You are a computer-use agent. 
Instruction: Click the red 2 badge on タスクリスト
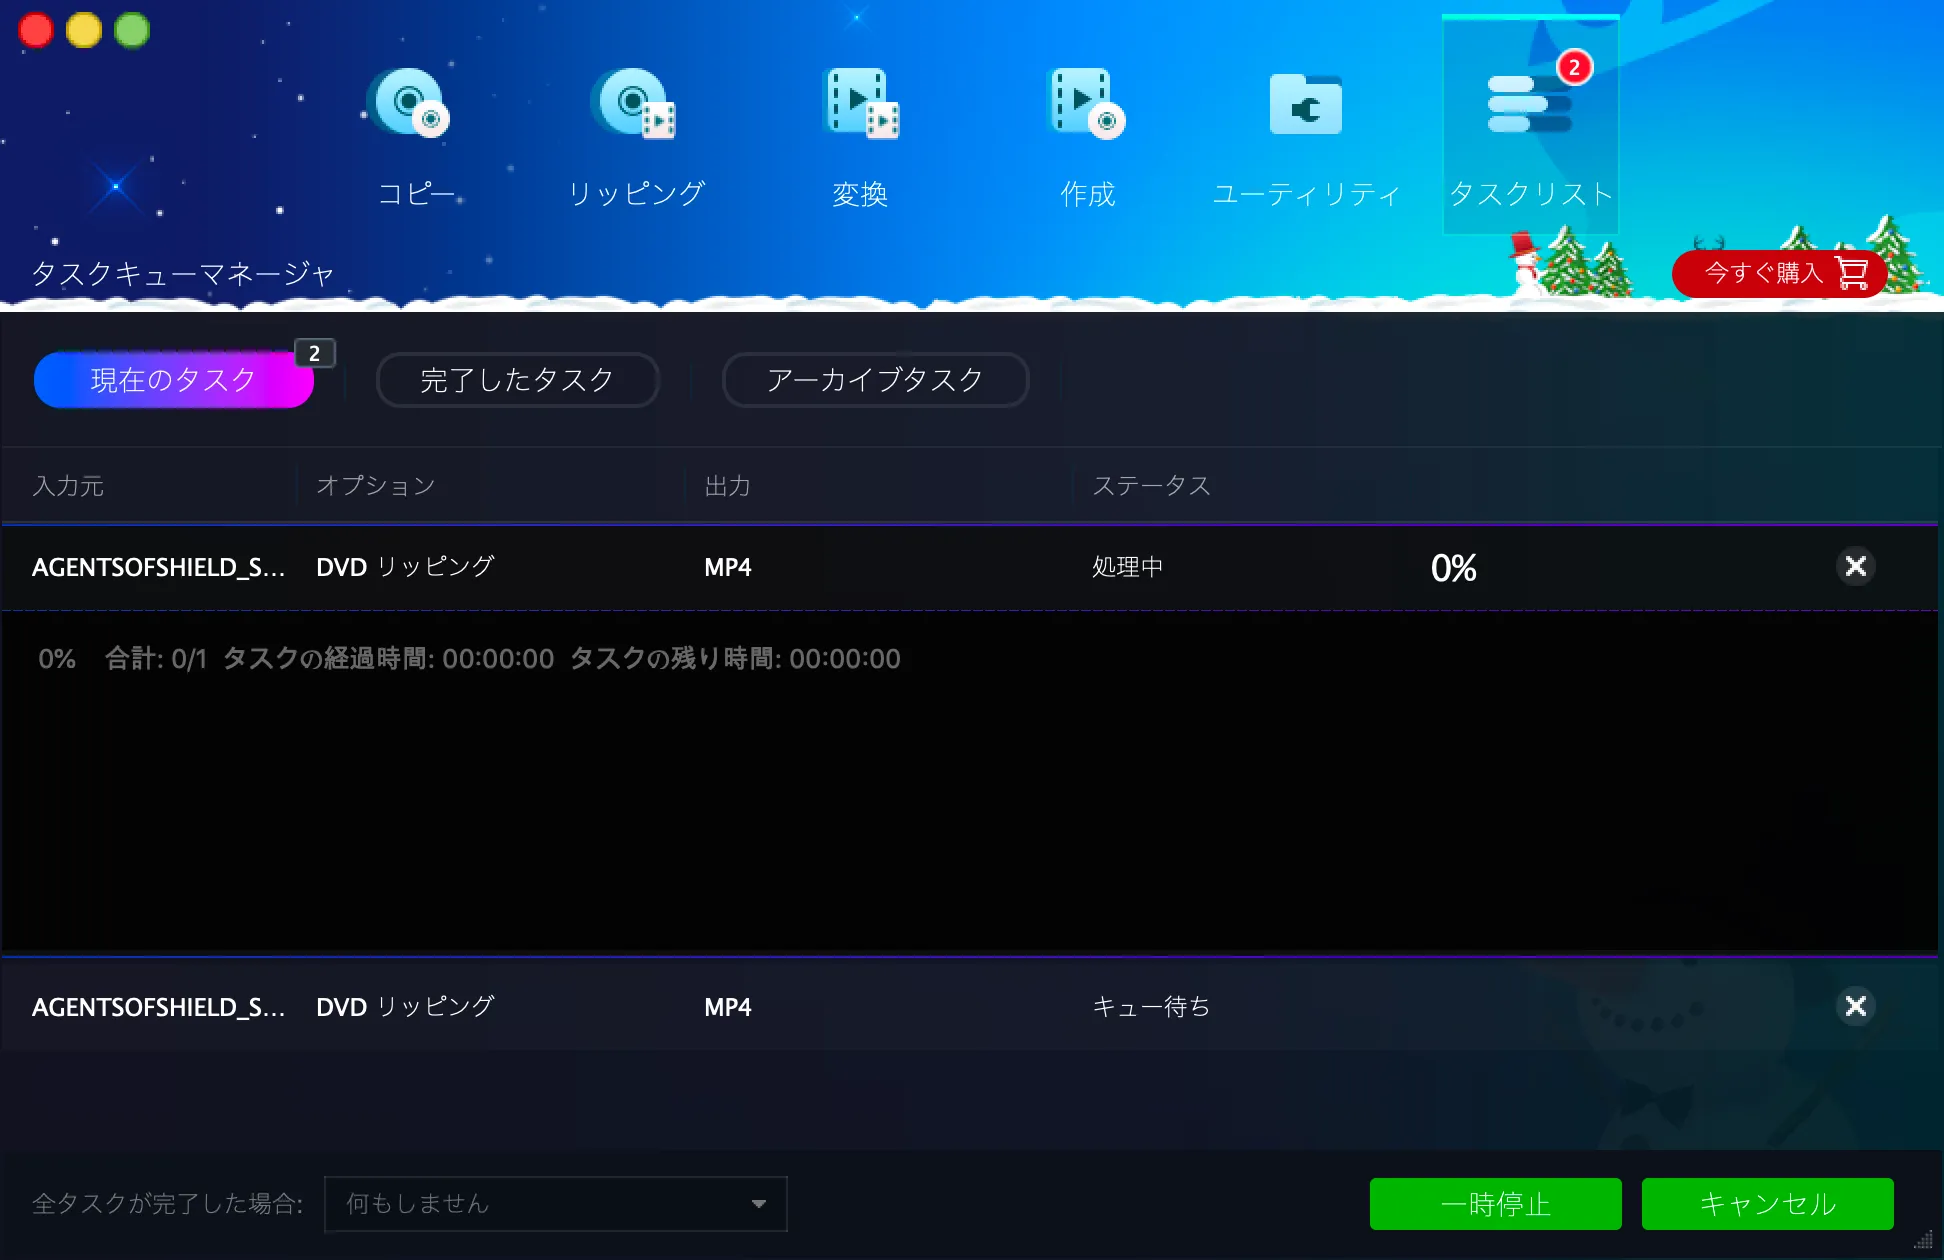[1574, 67]
